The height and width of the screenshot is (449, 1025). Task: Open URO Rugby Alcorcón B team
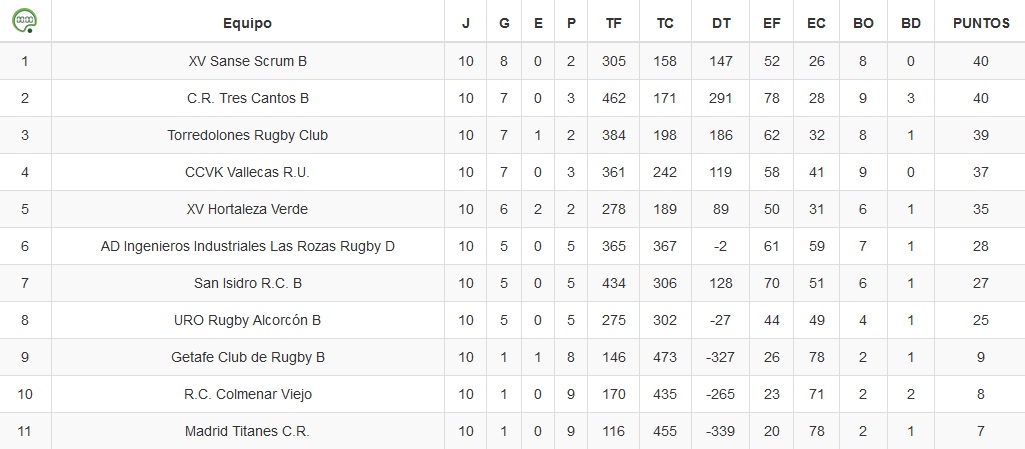coord(247,320)
